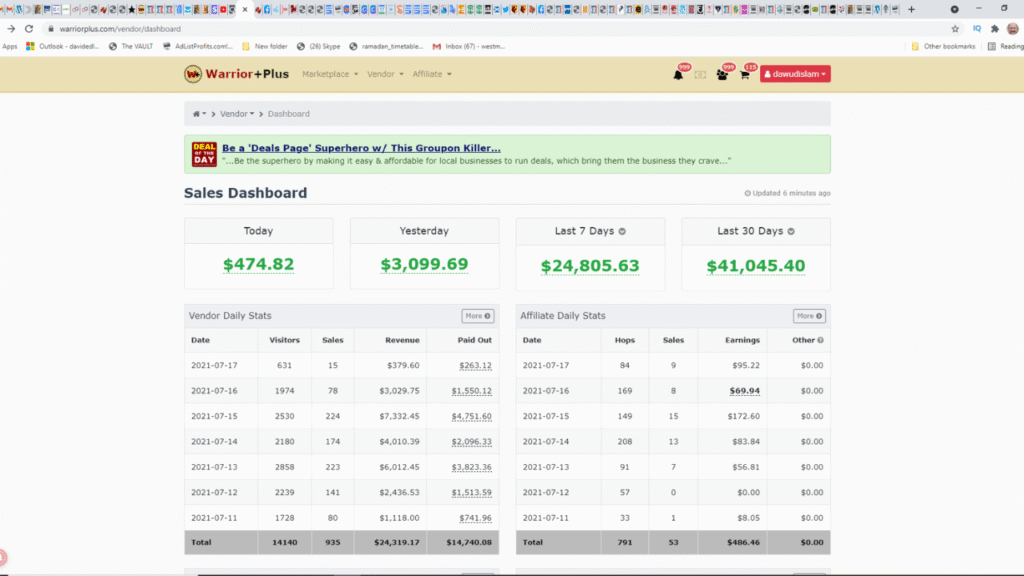Expand the Marketplace dropdown menu
This screenshot has height=576, width=1024.
[329, 74]
